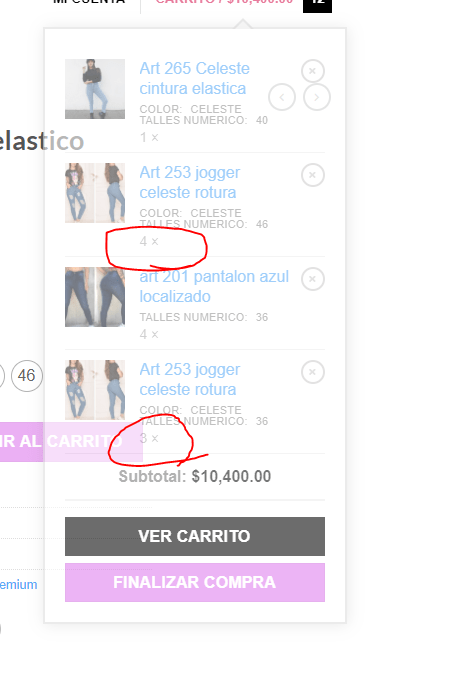Select size 46 option circle
The image size is (466, 689).
coord(27,376)
